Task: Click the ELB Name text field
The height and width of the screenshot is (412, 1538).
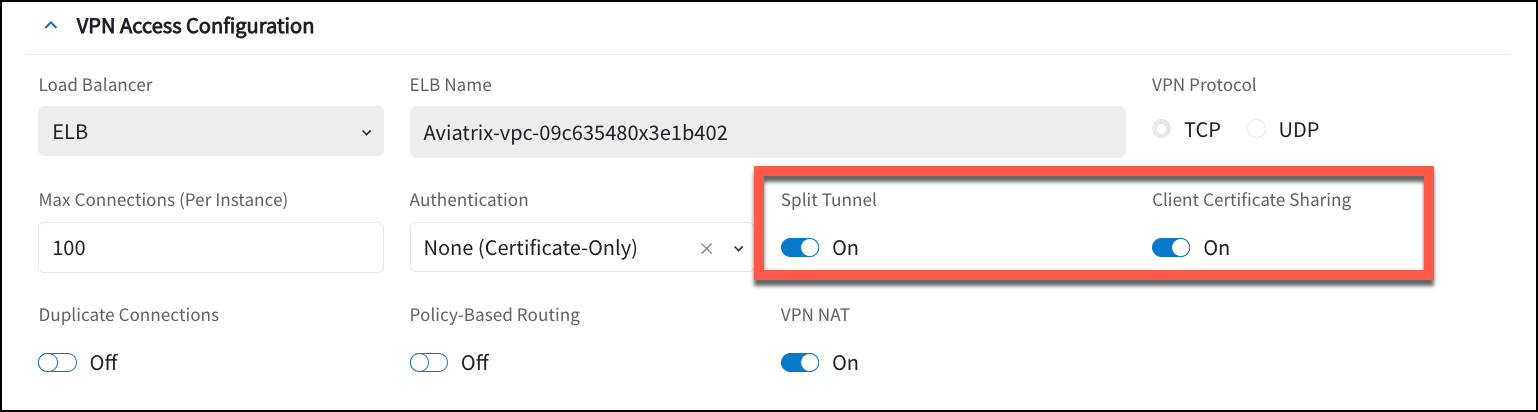Action: coord(767,131)
